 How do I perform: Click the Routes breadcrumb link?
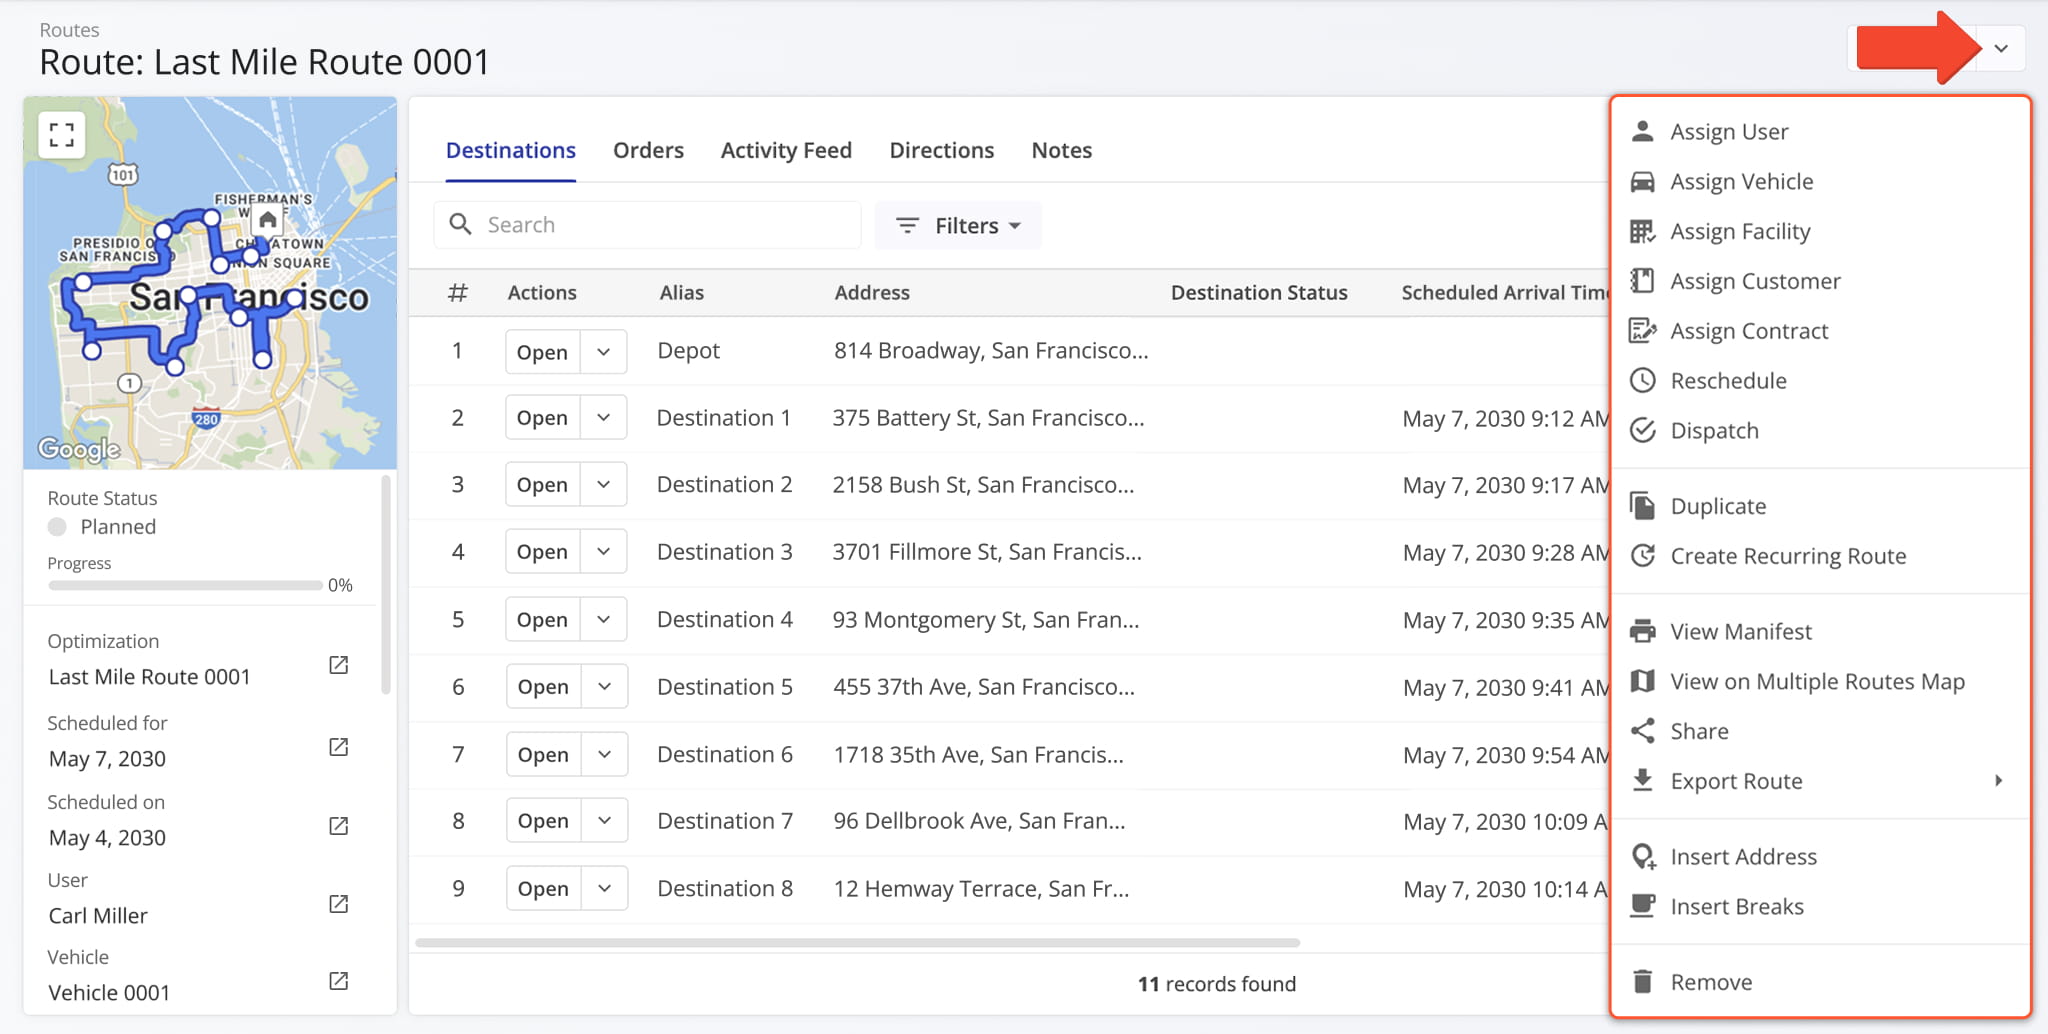click(x=69, y=30)
